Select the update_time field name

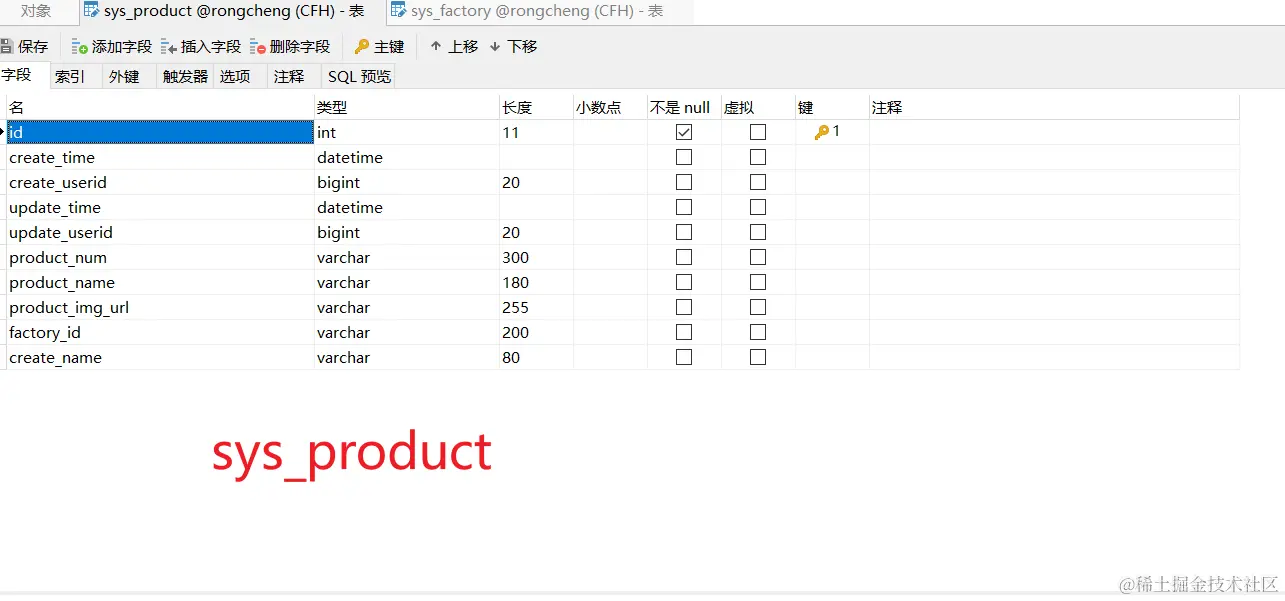55,207
